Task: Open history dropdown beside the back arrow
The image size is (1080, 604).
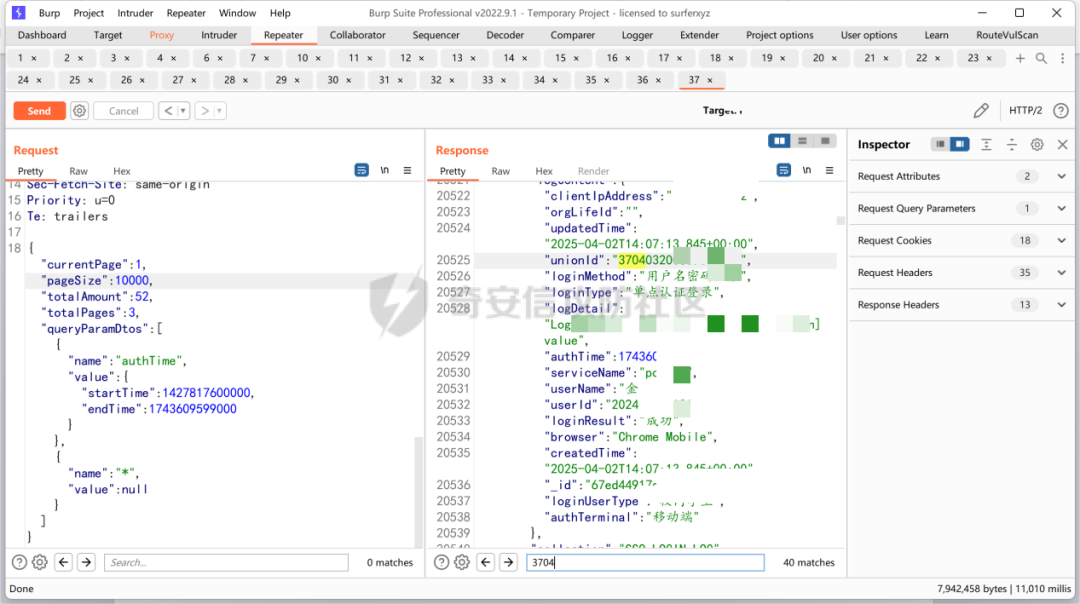Action: point(183,111)
